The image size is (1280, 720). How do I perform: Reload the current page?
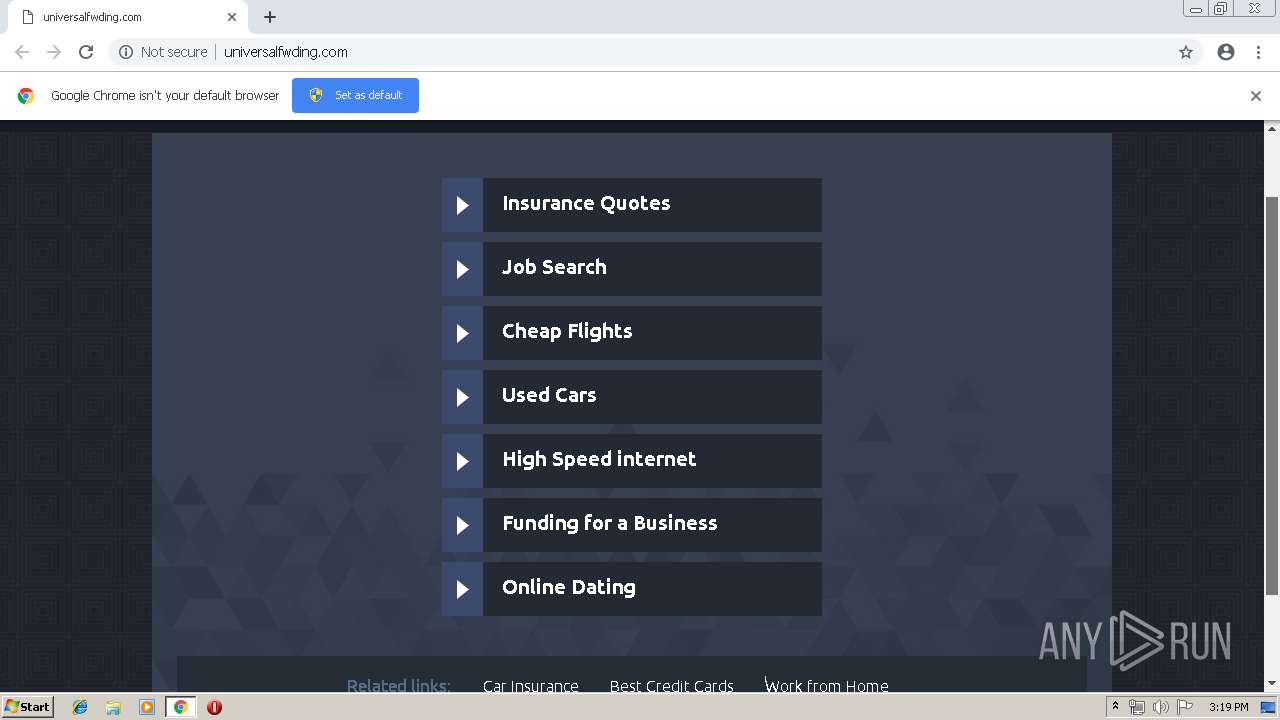[x=86, y=52]
